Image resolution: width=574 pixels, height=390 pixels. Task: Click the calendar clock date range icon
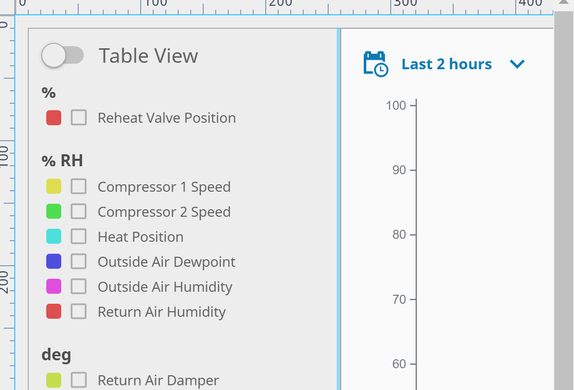[376, 64]
